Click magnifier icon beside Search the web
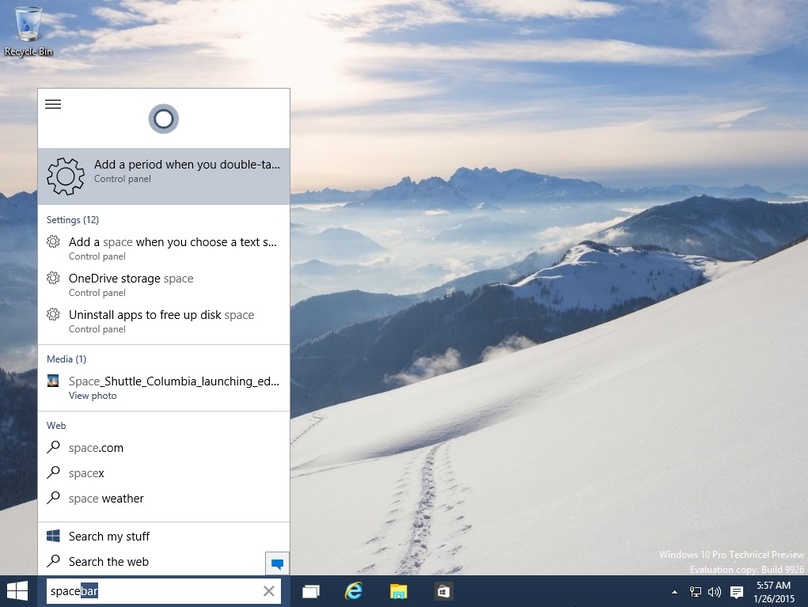Screen dimensions: 808x607 tap(53, 561)
